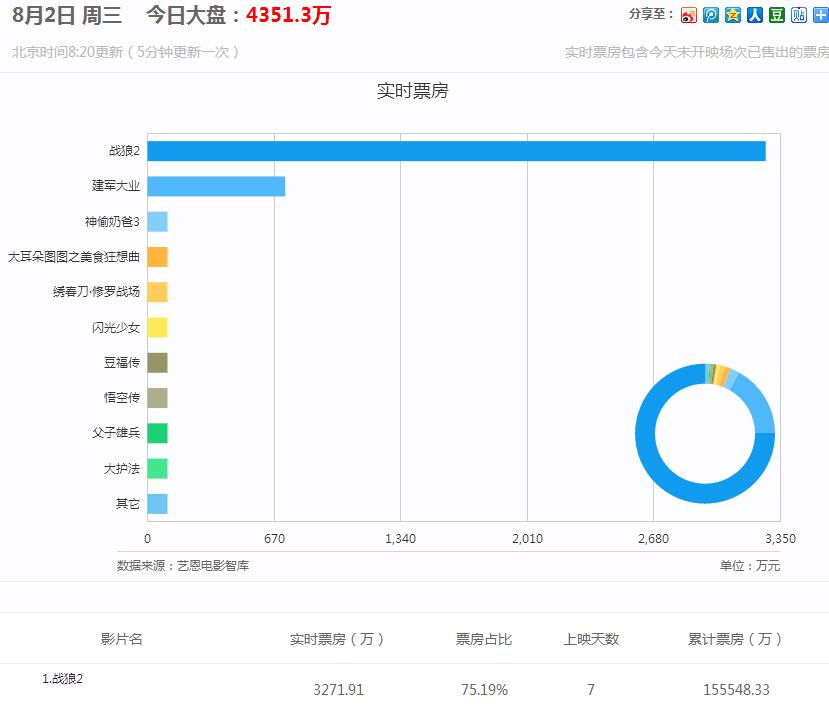
Task: Click the 今日大盘 4351.3万 value
Action: pos(288,15)
